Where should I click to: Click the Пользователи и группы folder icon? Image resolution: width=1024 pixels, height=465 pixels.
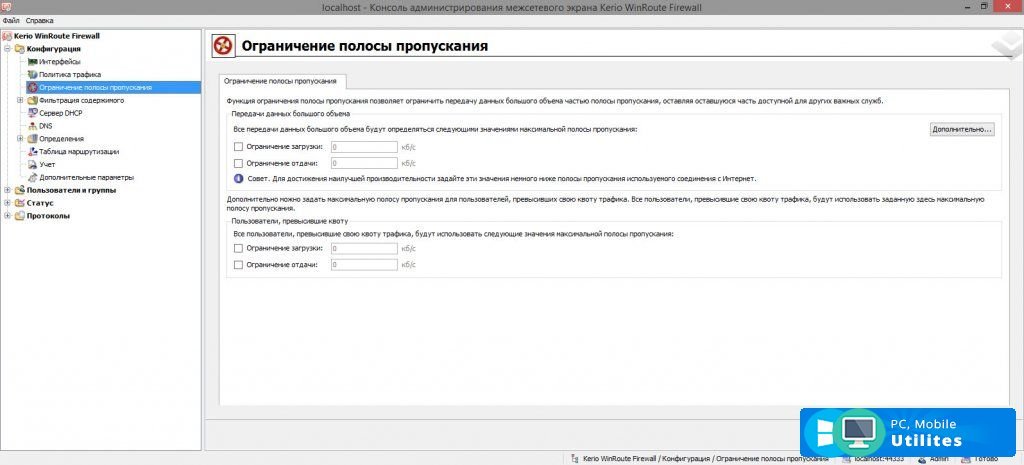click(20, 190)
